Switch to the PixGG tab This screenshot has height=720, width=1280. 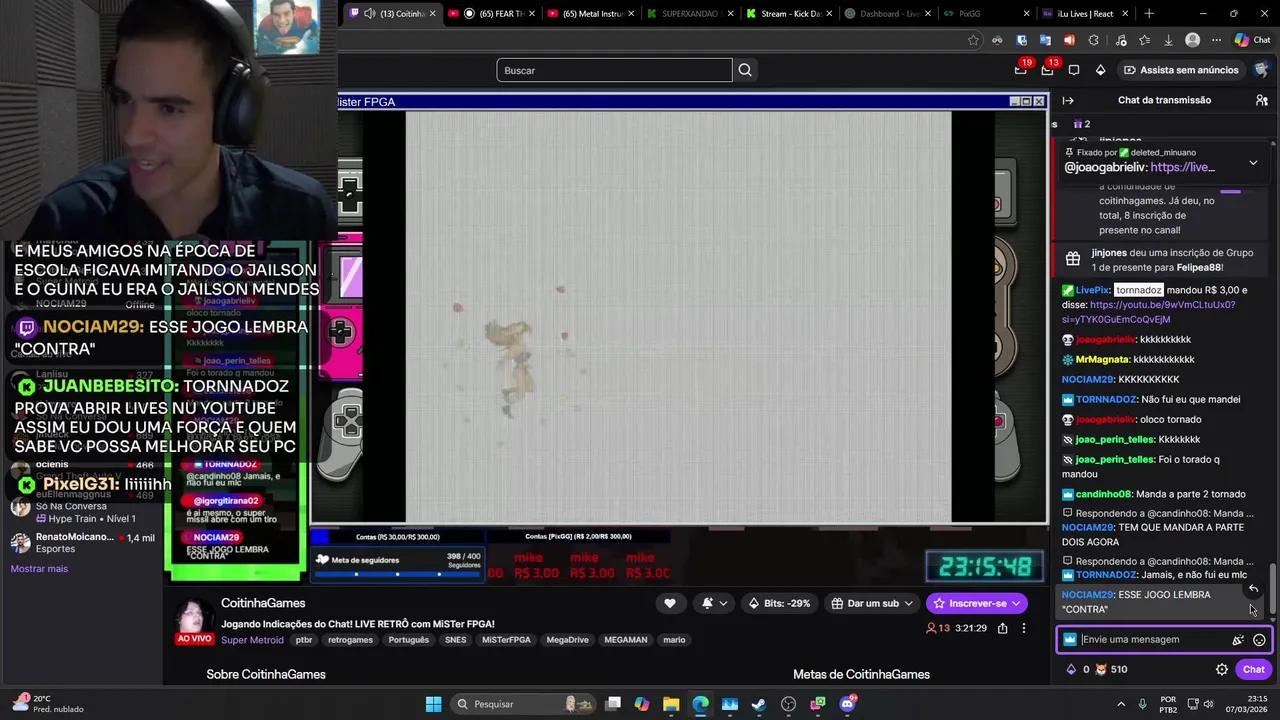click(985, 14)
